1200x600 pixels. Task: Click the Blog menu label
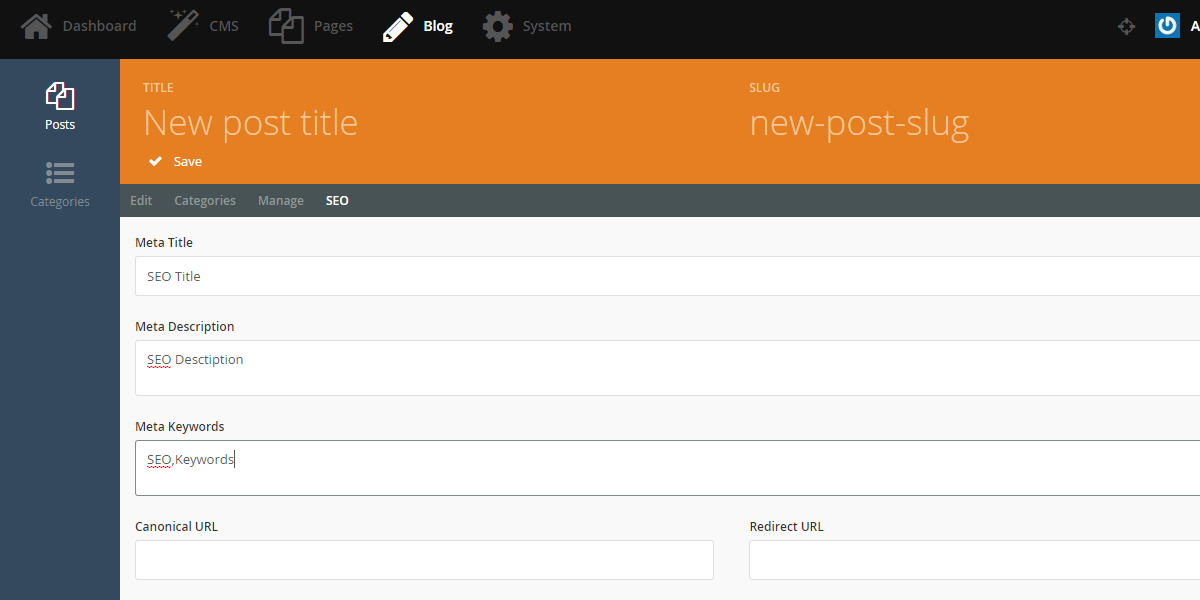438,26
